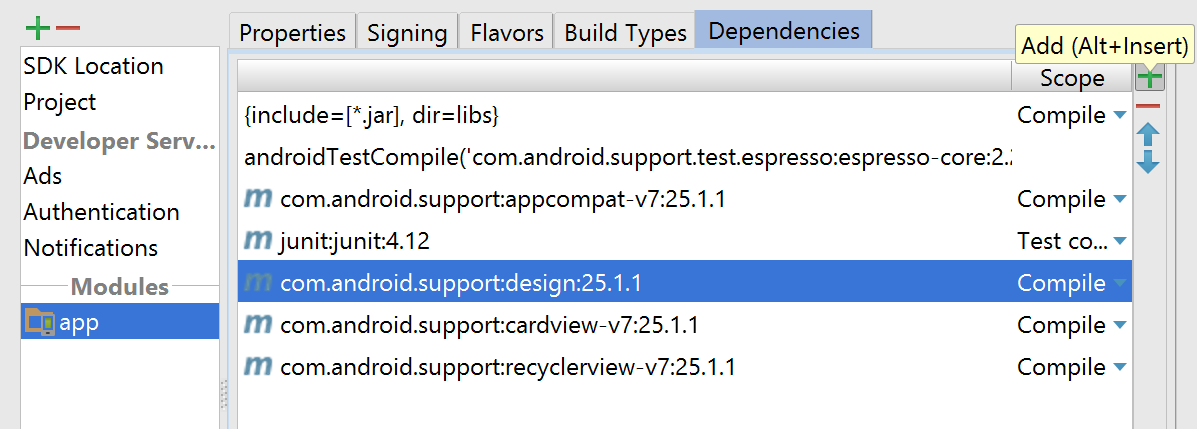
Task: Click green plus above SDK Location
Action: 37,29
